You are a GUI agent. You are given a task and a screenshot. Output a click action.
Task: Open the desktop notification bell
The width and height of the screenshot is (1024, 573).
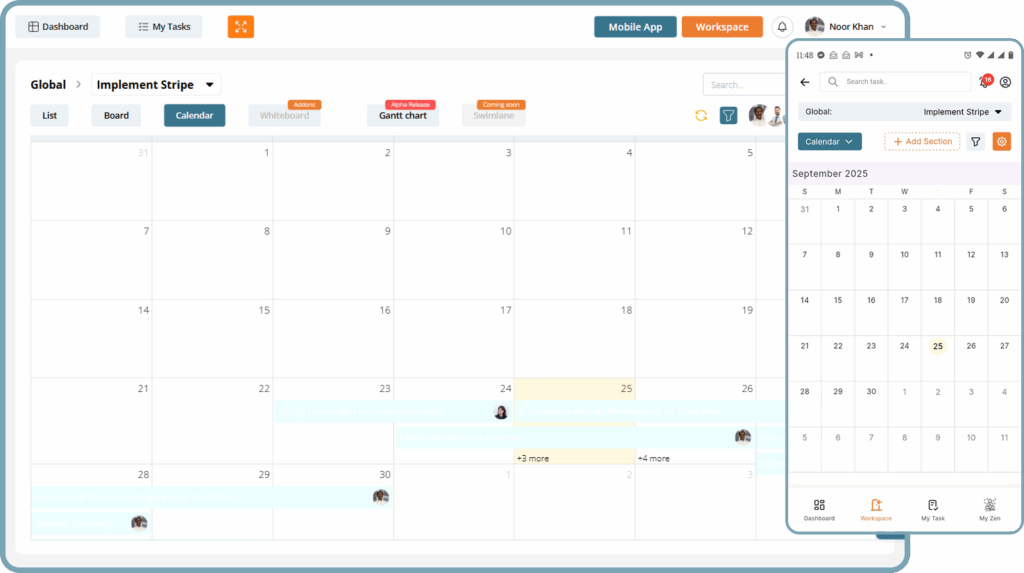(782, 27)
